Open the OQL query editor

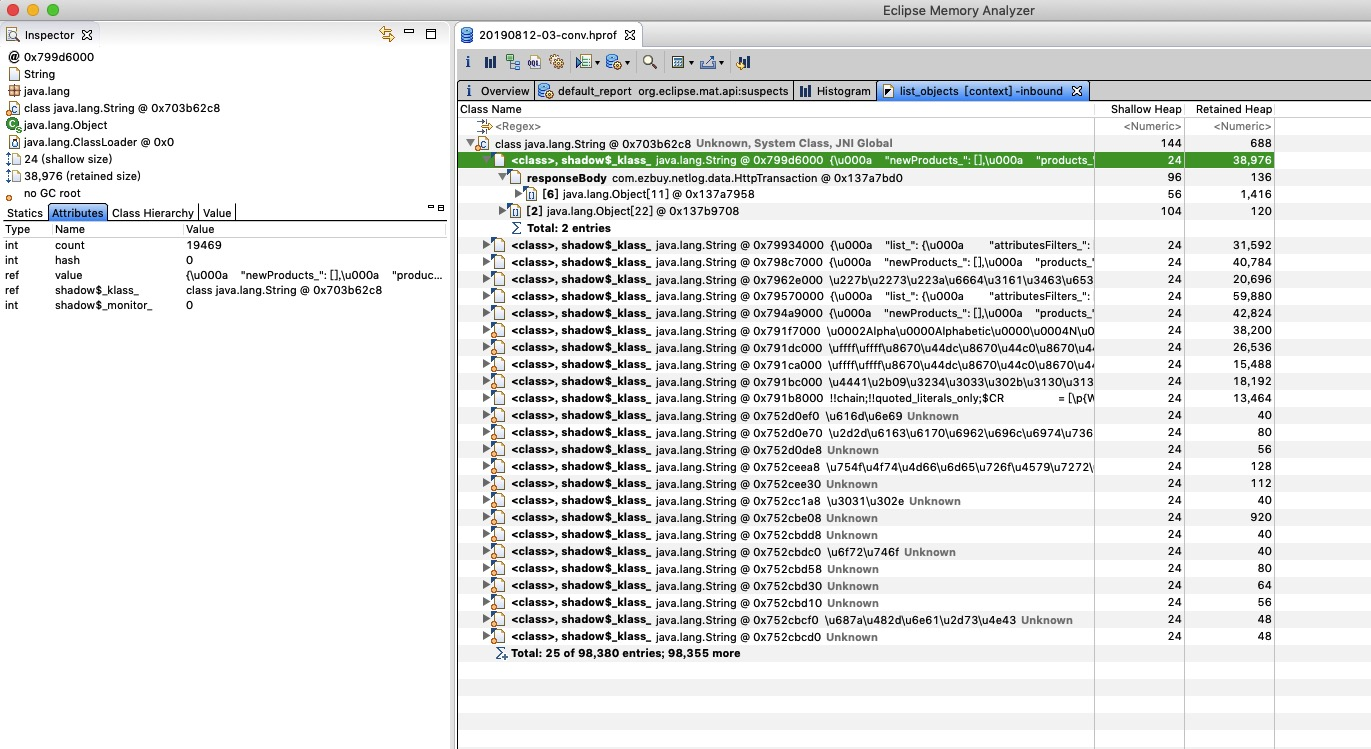click(534, 62)
